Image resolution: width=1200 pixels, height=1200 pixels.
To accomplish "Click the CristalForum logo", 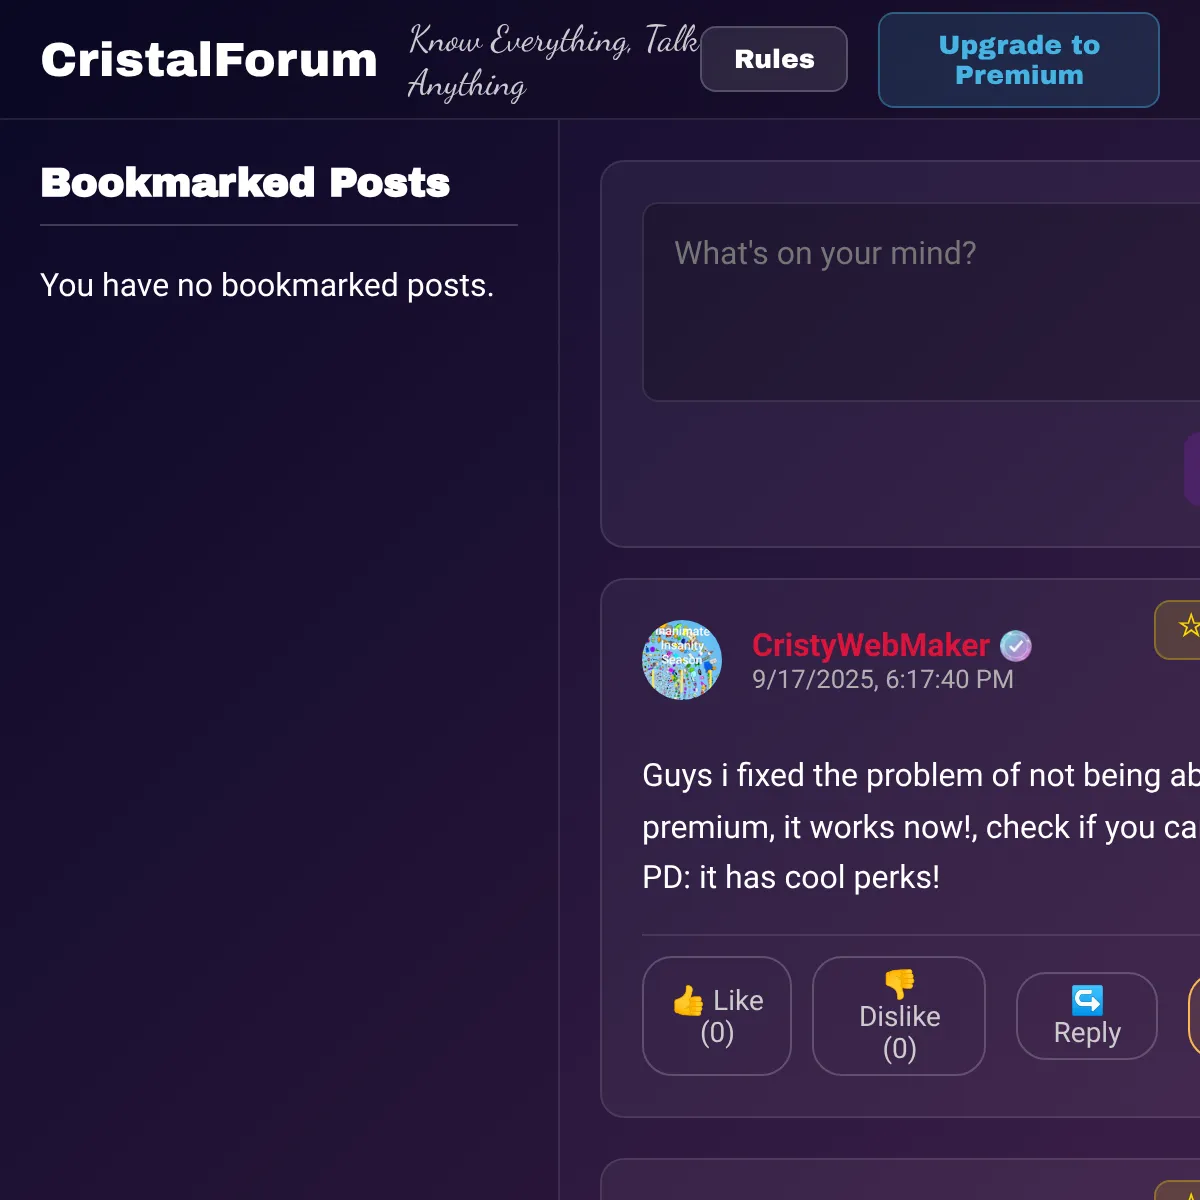I will coord(207,59).
